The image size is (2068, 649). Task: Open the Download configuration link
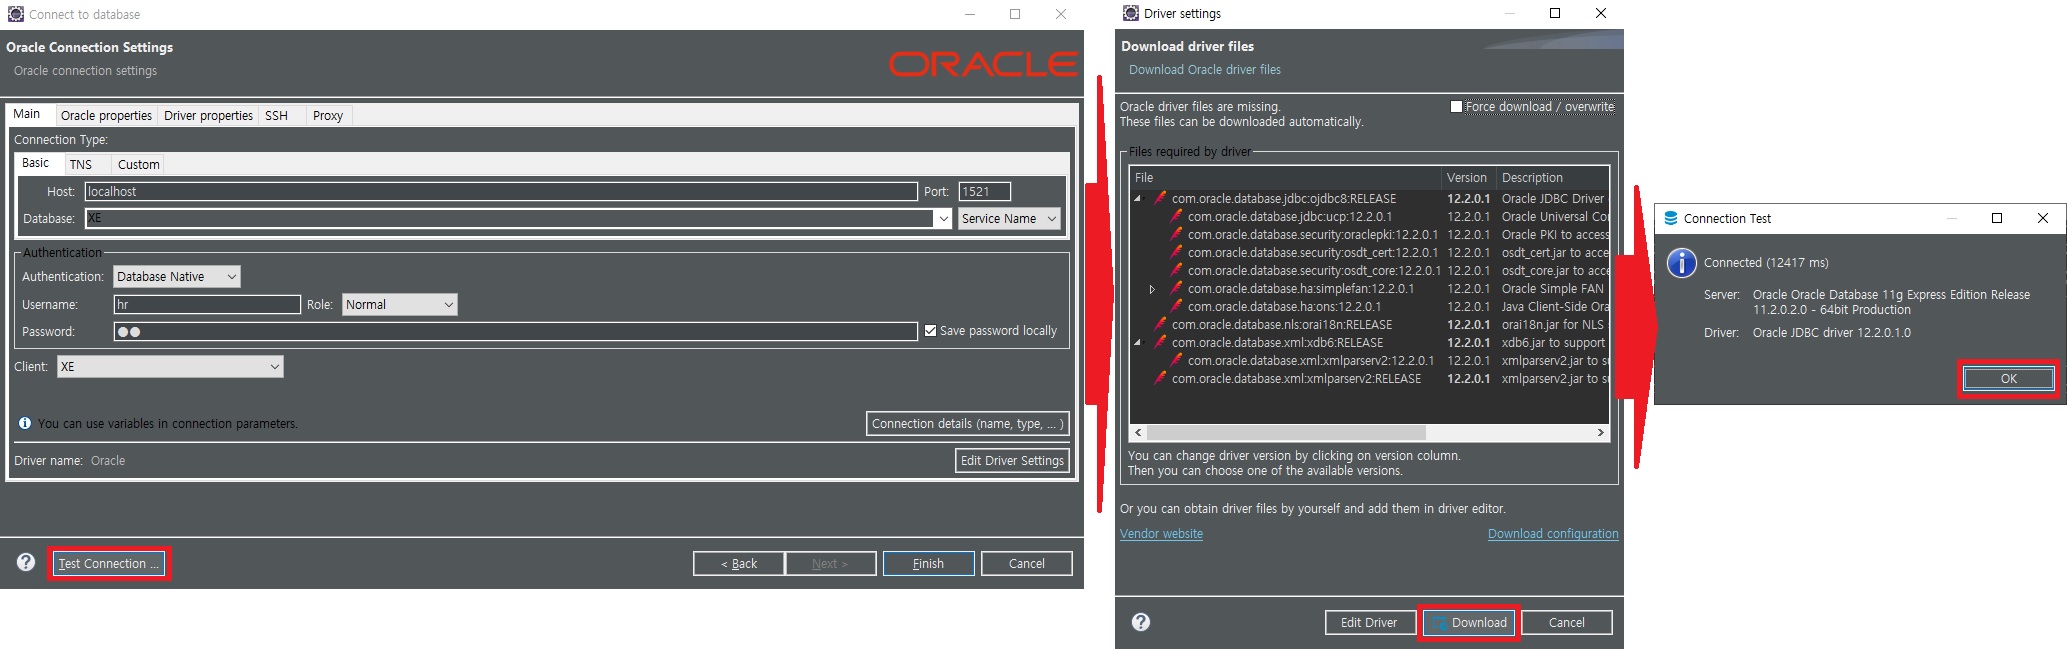tap(1553, 533)
